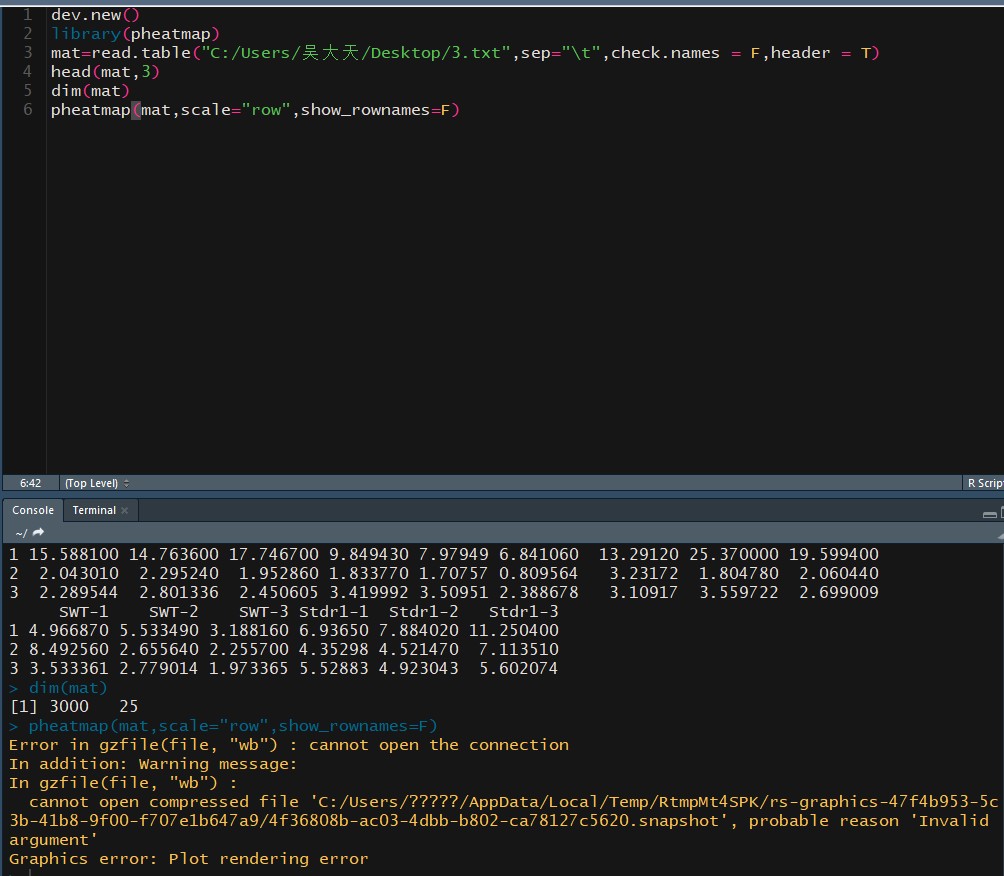Image resolution: width=1004 pixels, height=876 pixels.
Task: Click the 6:42 cursor position indicator
Action: coord(31,483)
